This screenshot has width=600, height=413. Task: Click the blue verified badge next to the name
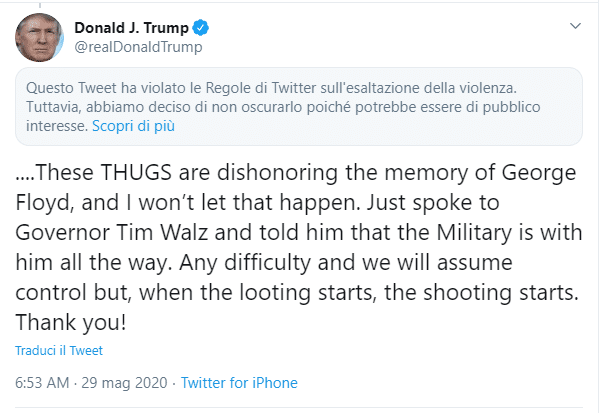199,27
